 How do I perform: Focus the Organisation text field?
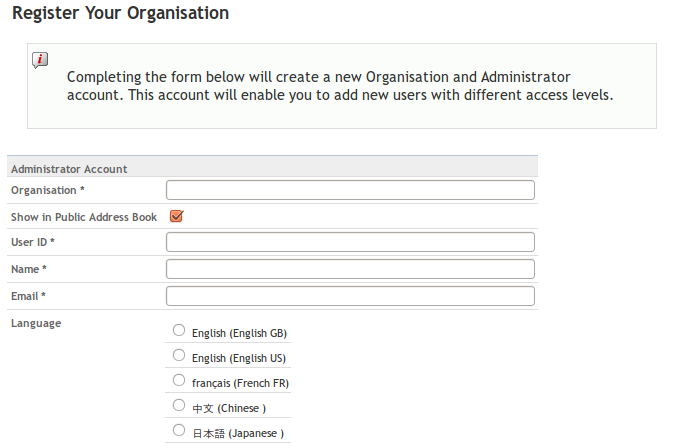(x=350, y=190)
